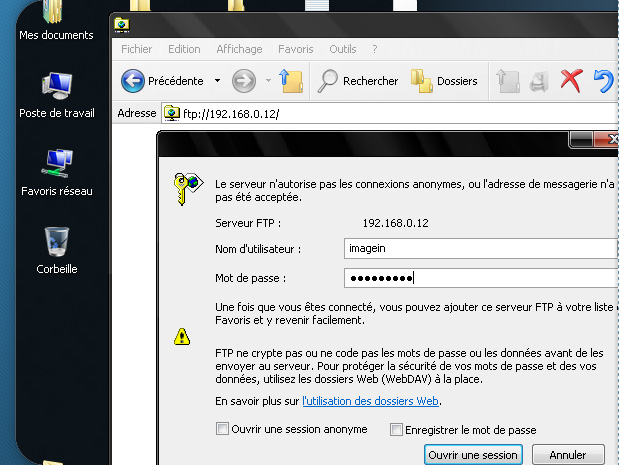
Task: Click the FTP icon in address bar
Action: click(172, 113)
